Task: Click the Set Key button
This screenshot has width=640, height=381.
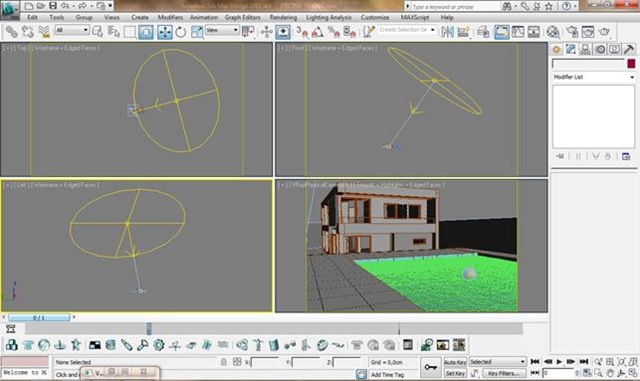Action: [x=455, y=373]
